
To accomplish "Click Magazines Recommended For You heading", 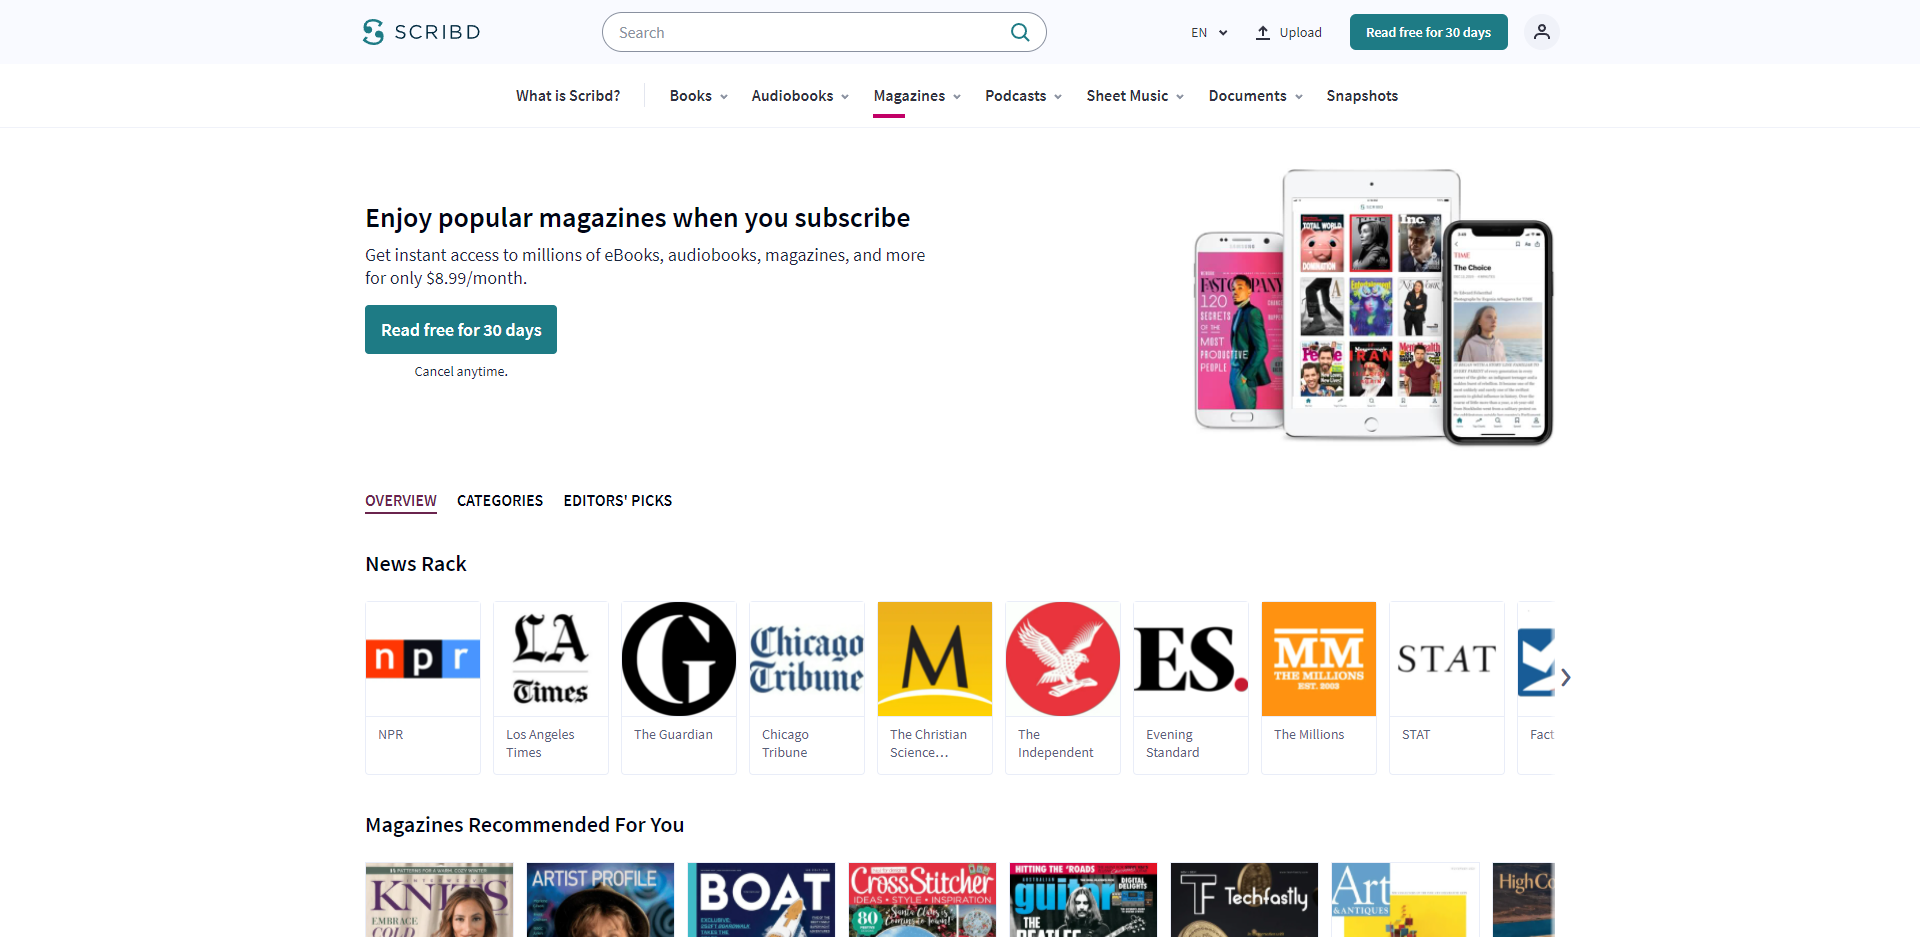I will click(x=525, y=825).
